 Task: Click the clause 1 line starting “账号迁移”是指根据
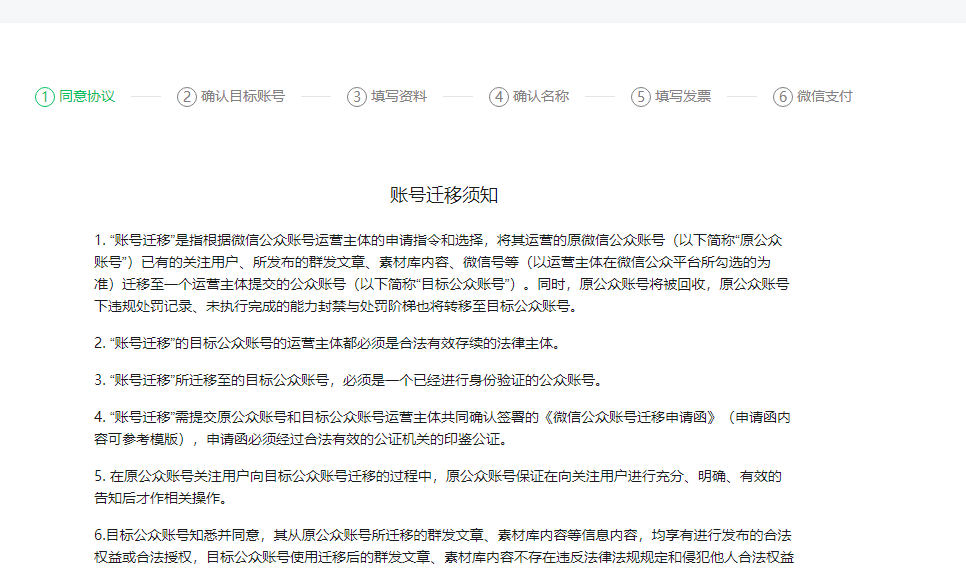click(x=438, y=240)
